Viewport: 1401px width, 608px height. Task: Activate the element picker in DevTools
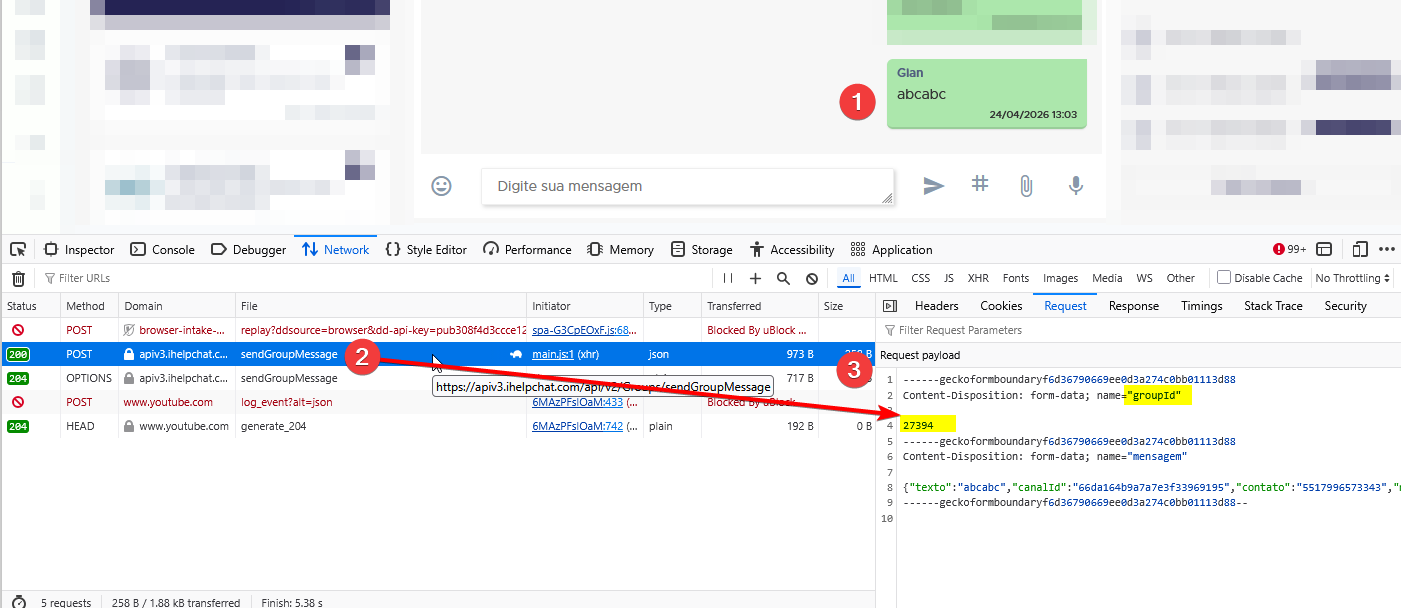[x=19, y=249]
